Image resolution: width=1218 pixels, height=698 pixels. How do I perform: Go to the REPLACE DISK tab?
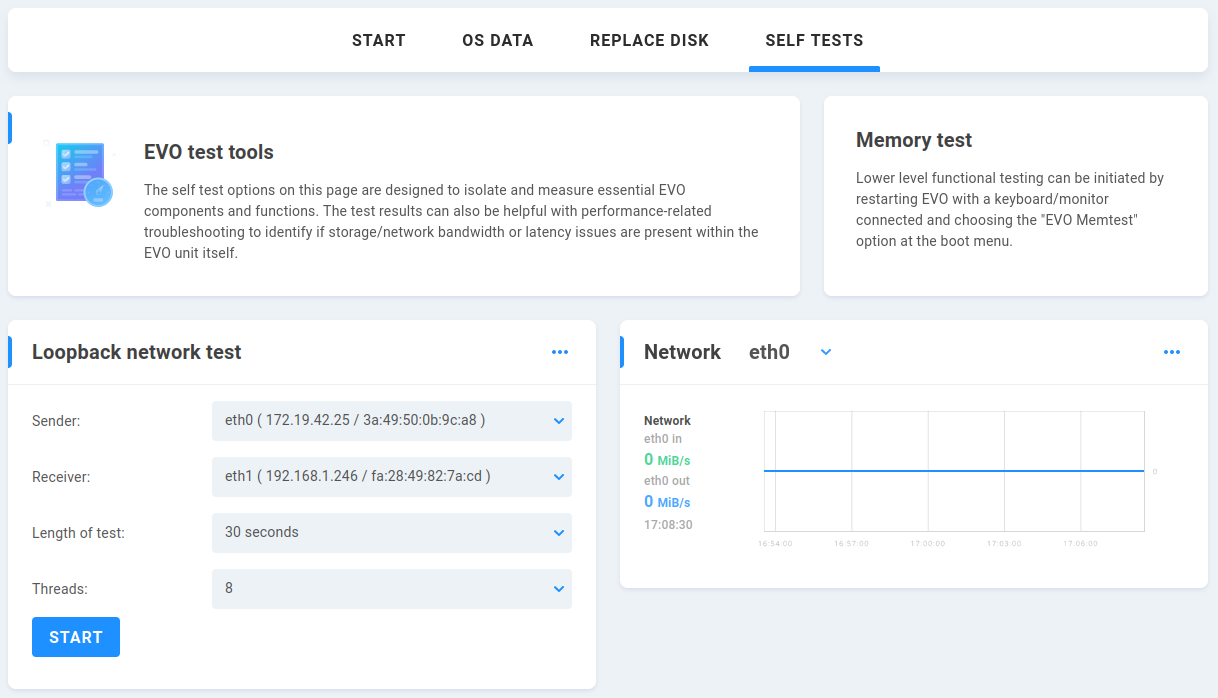tap(649, 41)
